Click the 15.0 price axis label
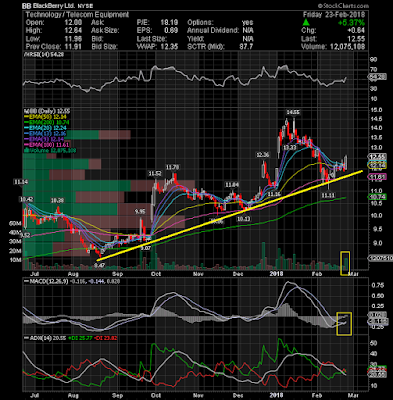Viewport: 393px width, 400px height. click(x=377, y=110)
